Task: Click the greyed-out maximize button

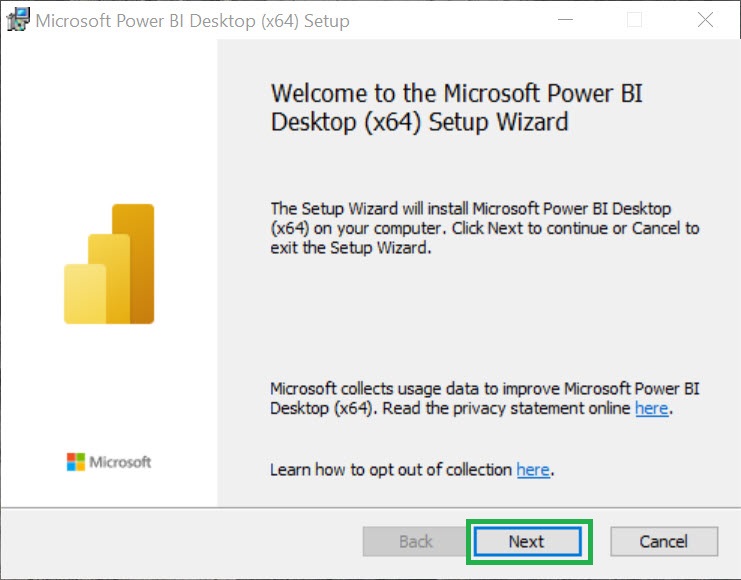Action: click(x=634, y=20)
